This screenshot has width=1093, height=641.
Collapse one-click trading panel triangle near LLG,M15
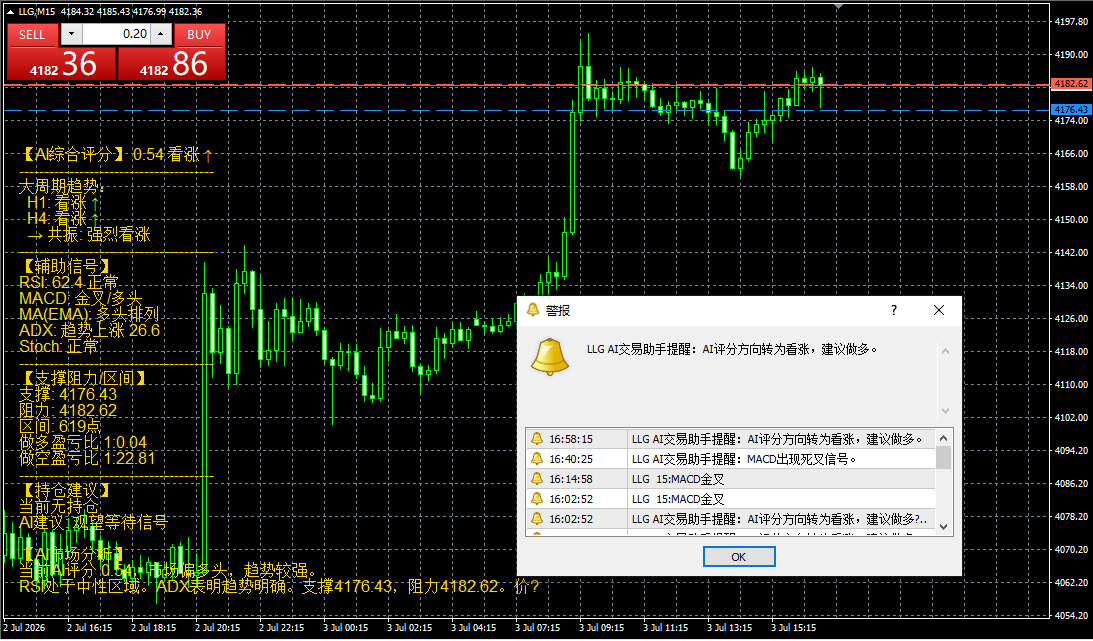pyautogui.click(x=10, y=12)
